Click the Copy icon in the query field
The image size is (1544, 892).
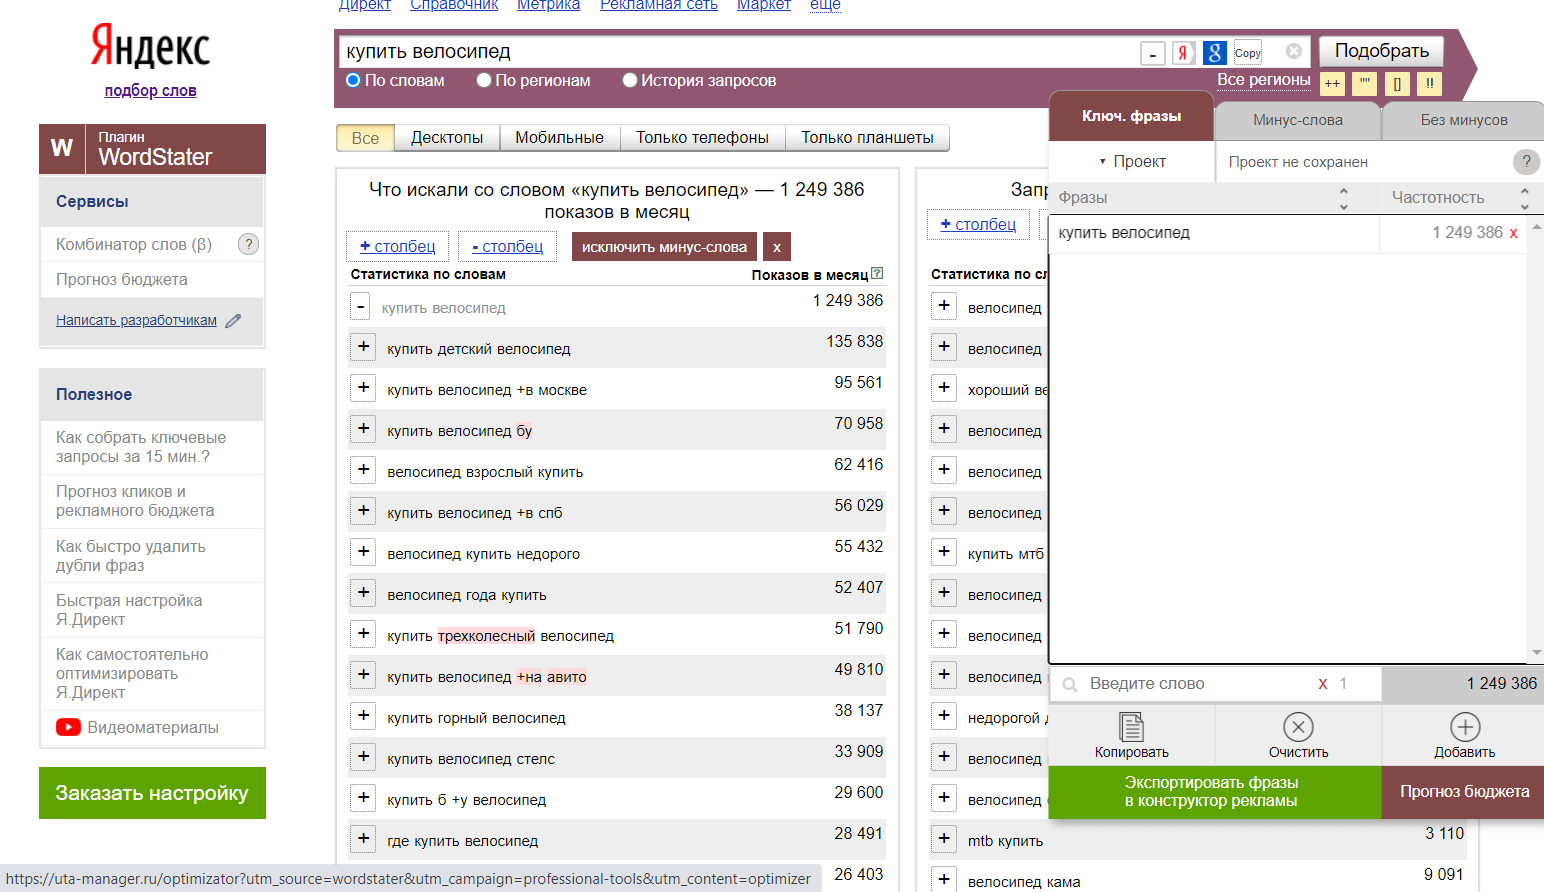pos(1247,53)
